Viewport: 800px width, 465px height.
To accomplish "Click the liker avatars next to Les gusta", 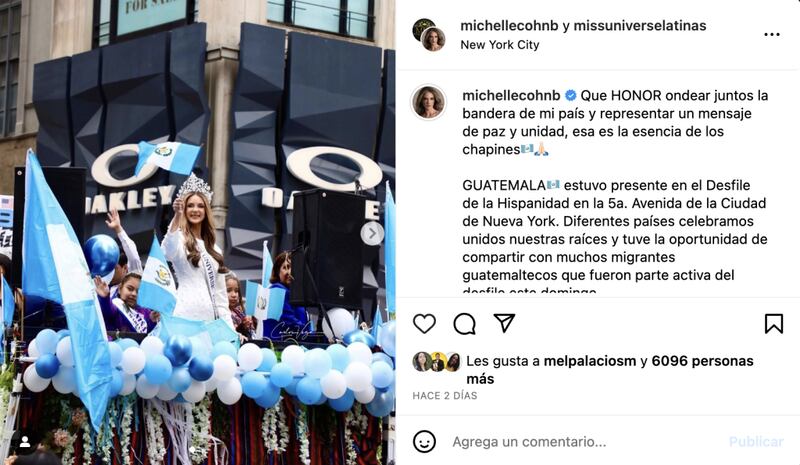I will (437, 361).
